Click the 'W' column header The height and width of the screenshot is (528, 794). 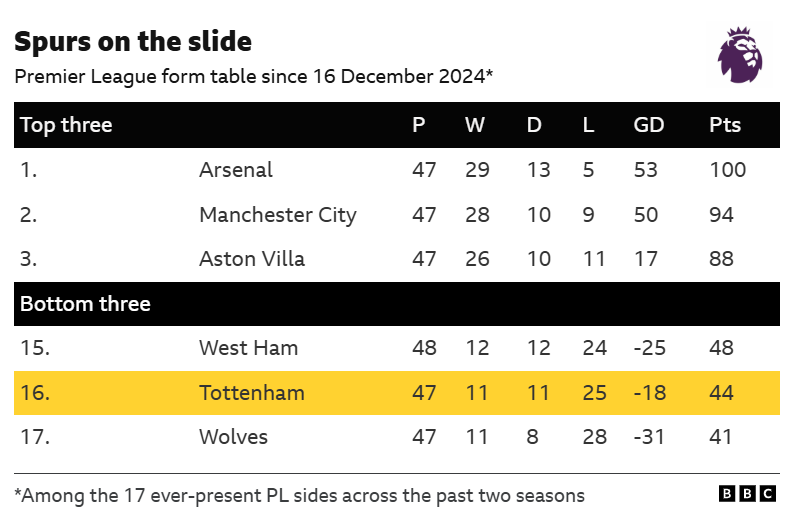475,125
